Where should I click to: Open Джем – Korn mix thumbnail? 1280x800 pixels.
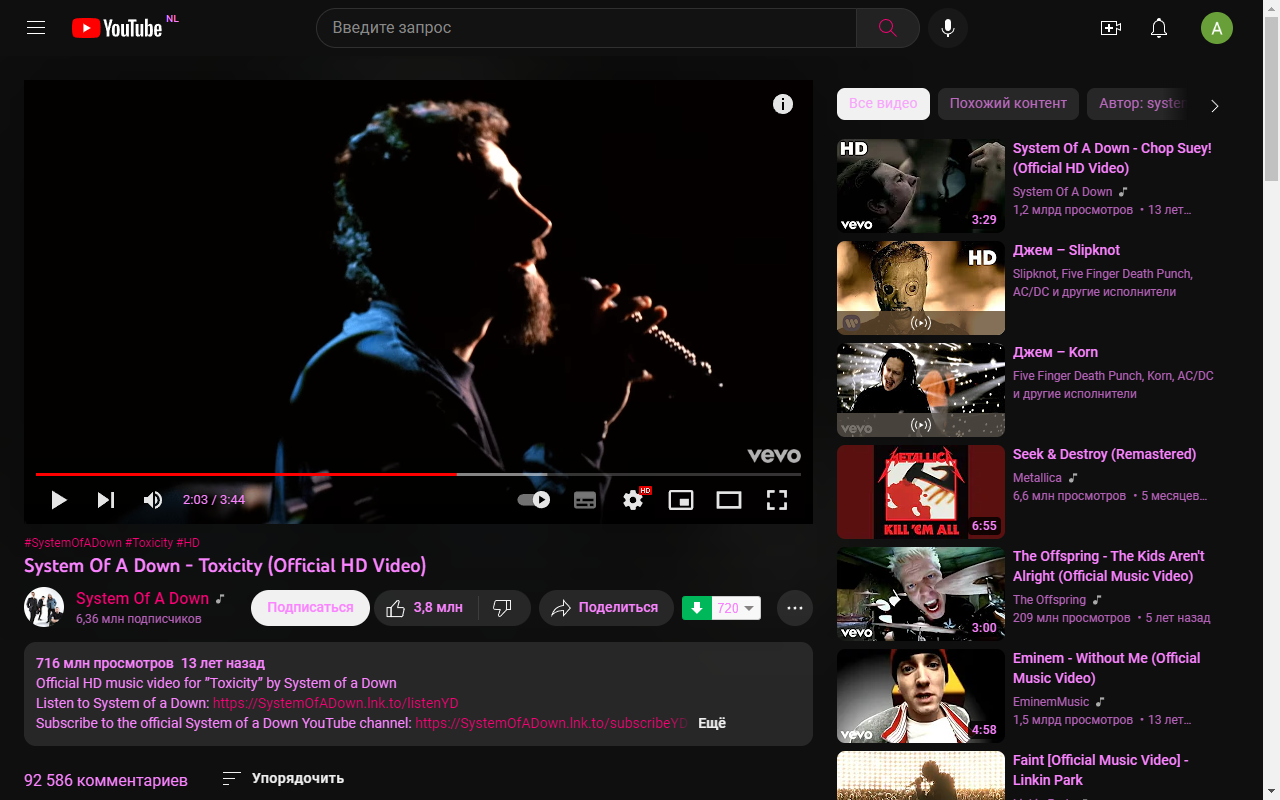pyautogui.click(x=921, y=390)
